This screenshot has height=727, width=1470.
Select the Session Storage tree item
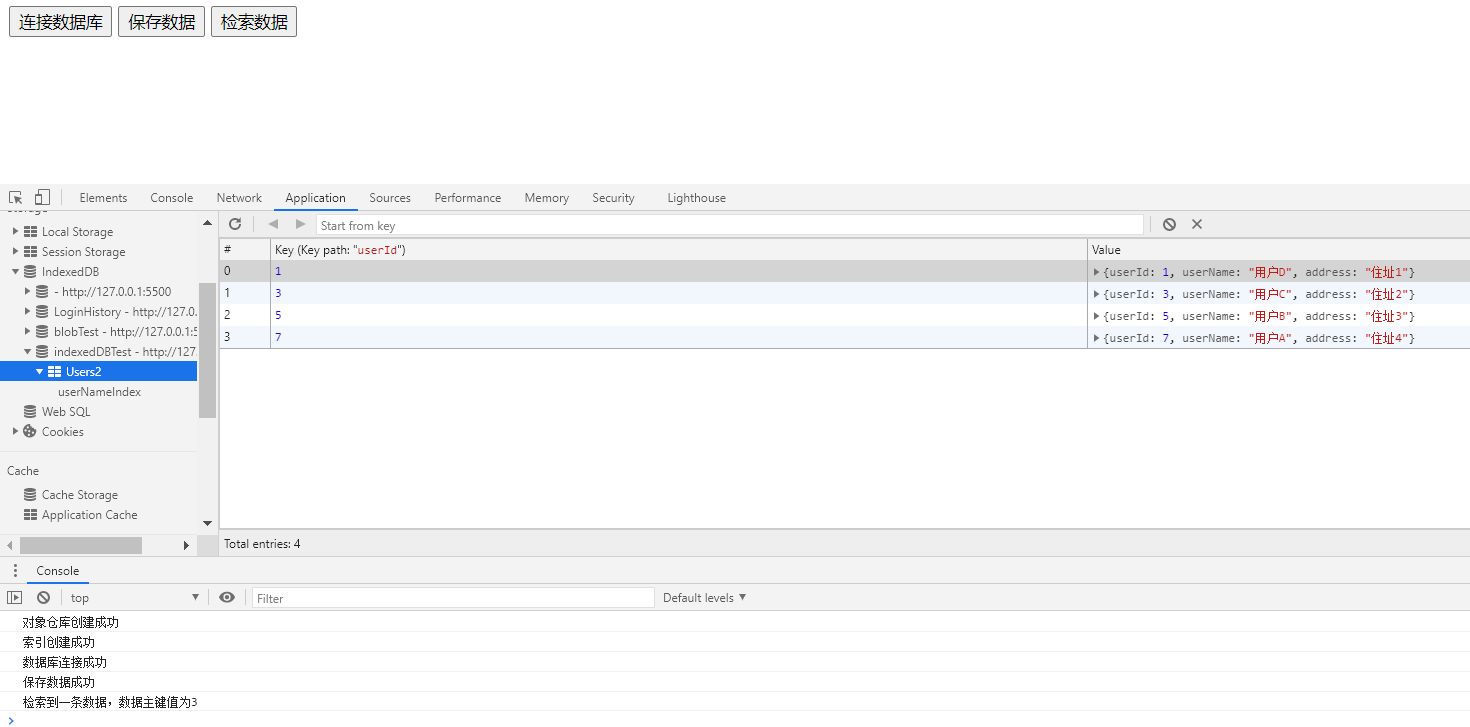coord(83,252)
